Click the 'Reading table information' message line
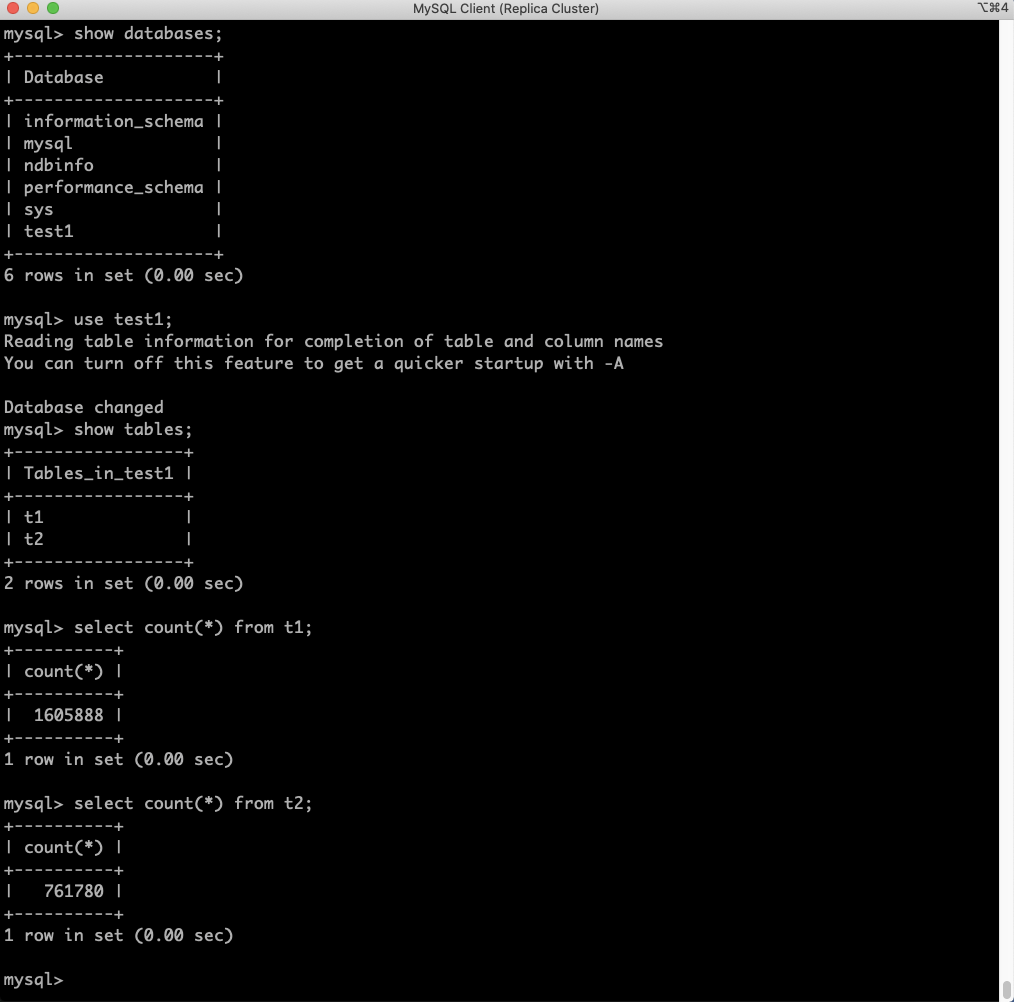The height and width of the screenshot is (1002, 1014). point(333,342)
